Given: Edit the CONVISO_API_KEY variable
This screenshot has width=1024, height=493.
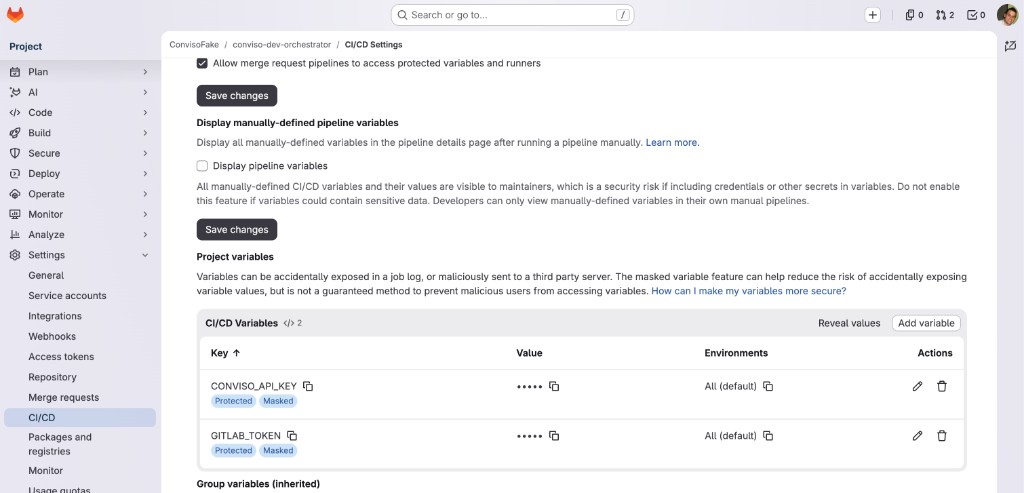Looking at the screenshot, I should [x=918, y=386].
